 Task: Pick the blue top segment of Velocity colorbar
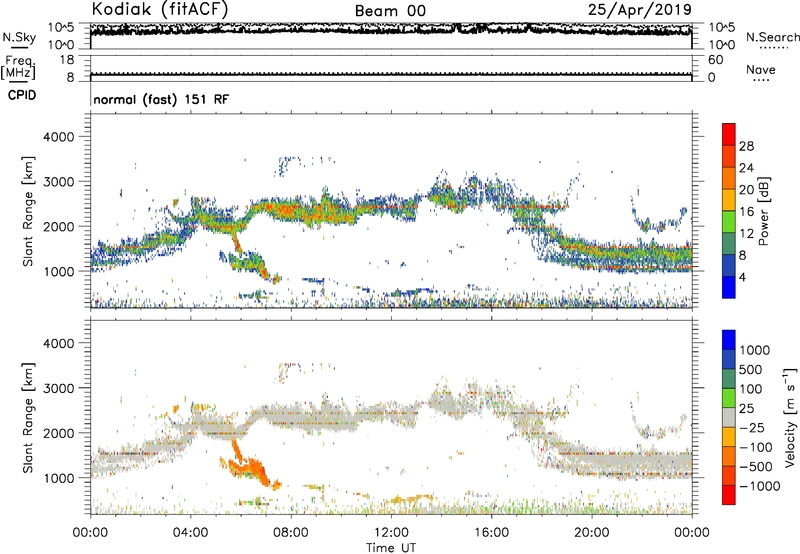pos(729,340)
